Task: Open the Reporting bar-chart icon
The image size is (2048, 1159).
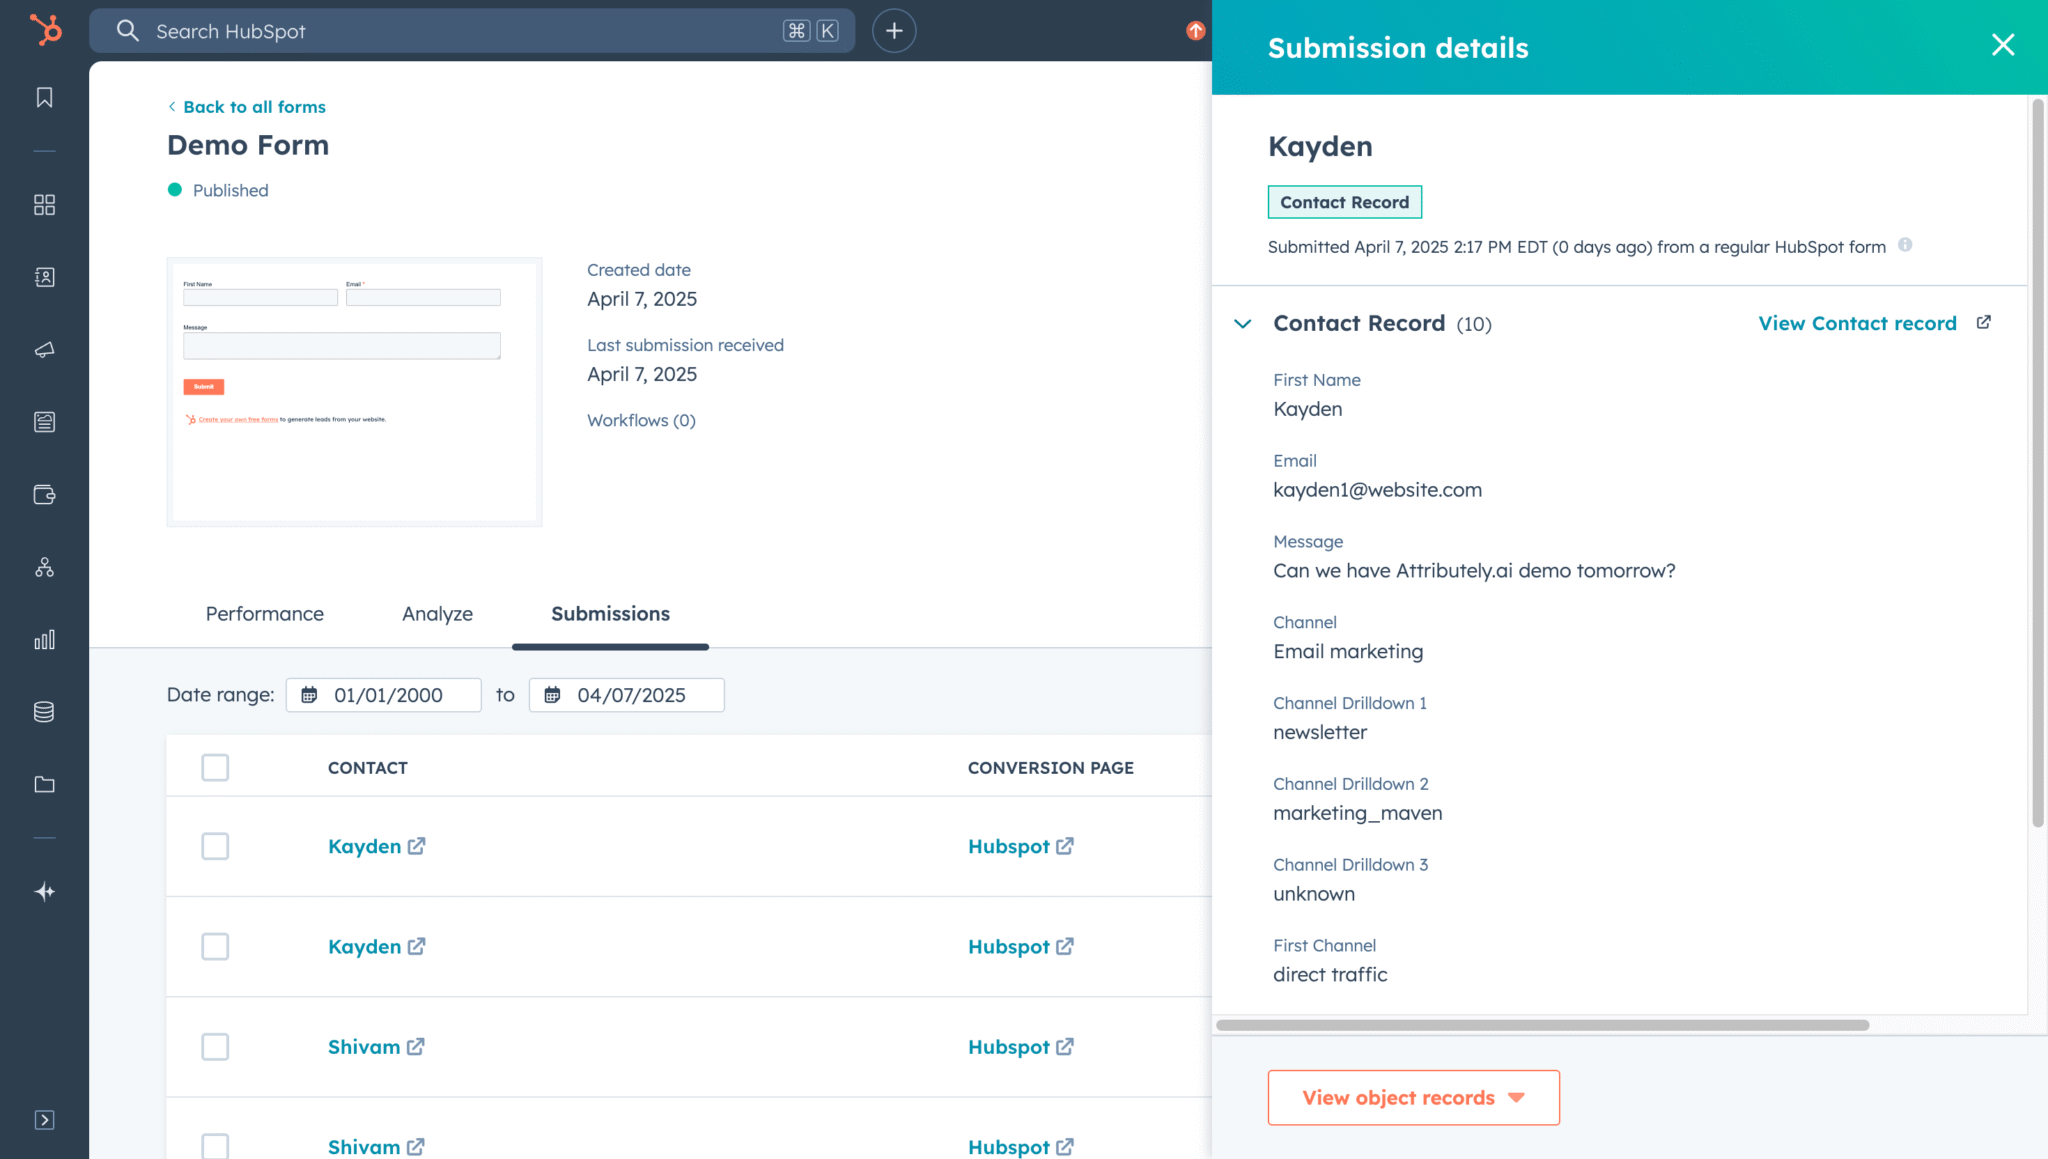Action: pos(43,640)
